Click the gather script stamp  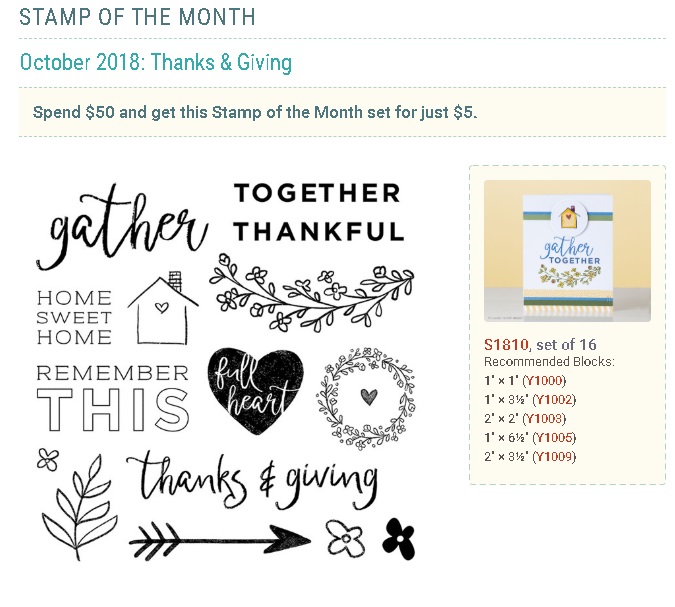point(122,227)
